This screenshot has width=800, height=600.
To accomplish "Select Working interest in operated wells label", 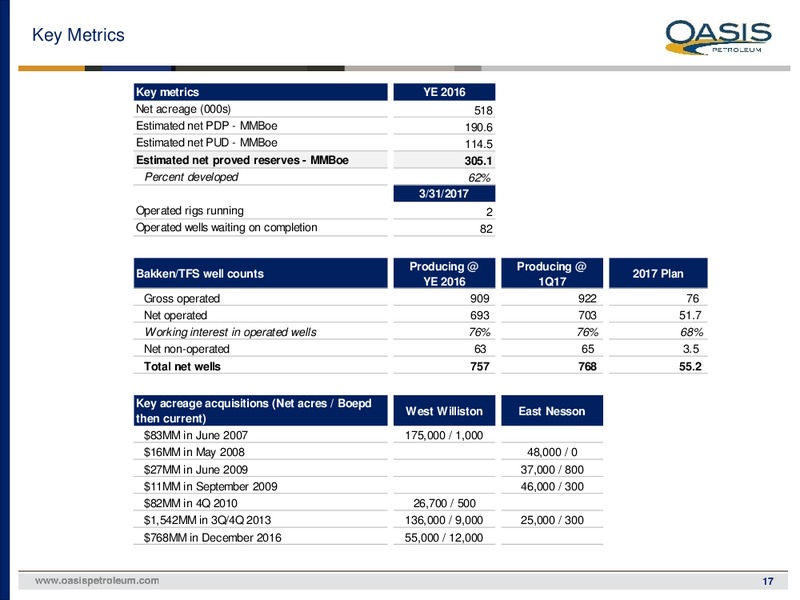I will 231,332.
